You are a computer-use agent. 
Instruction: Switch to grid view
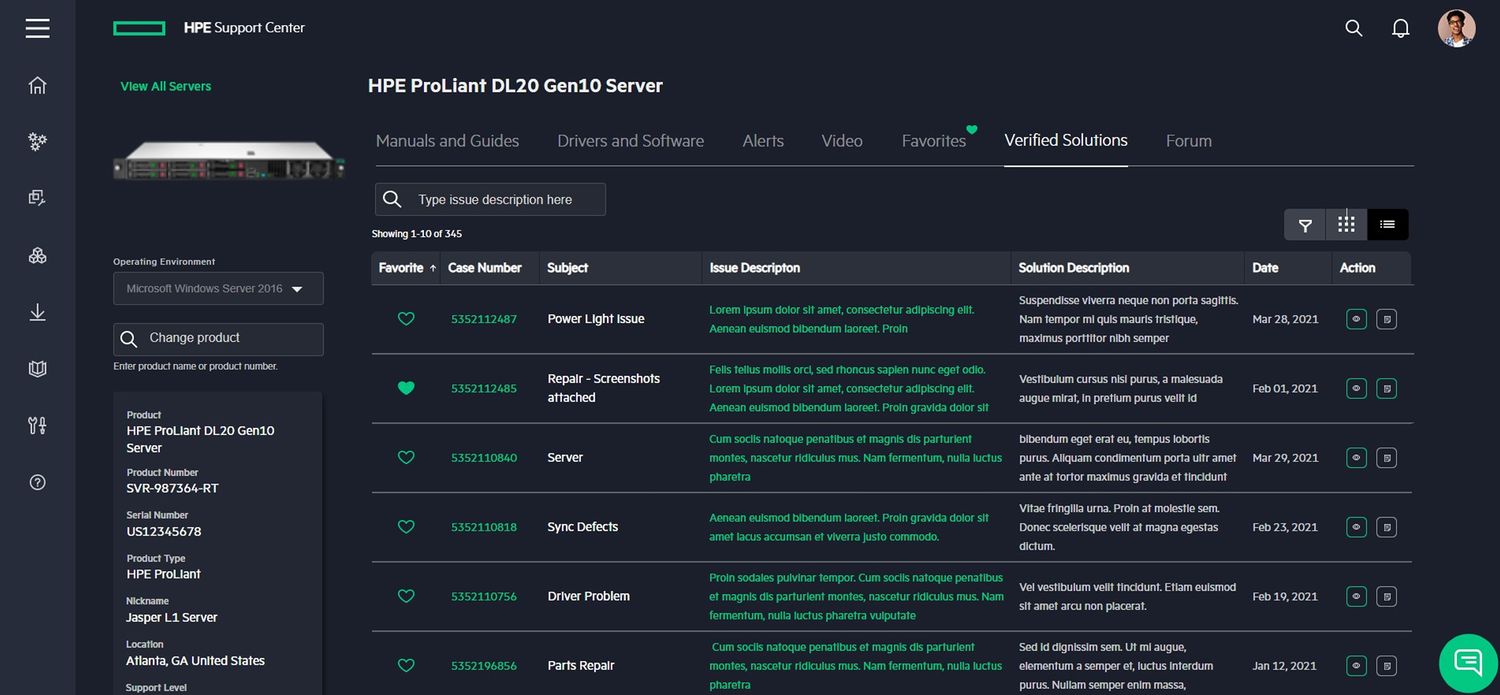(1346, 225)
